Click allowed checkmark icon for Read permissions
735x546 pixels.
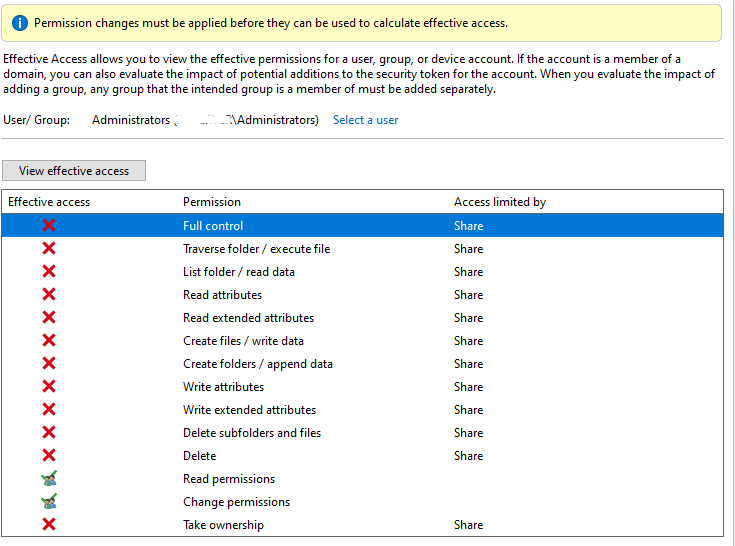pyautogui.click(x=49, y=479)
